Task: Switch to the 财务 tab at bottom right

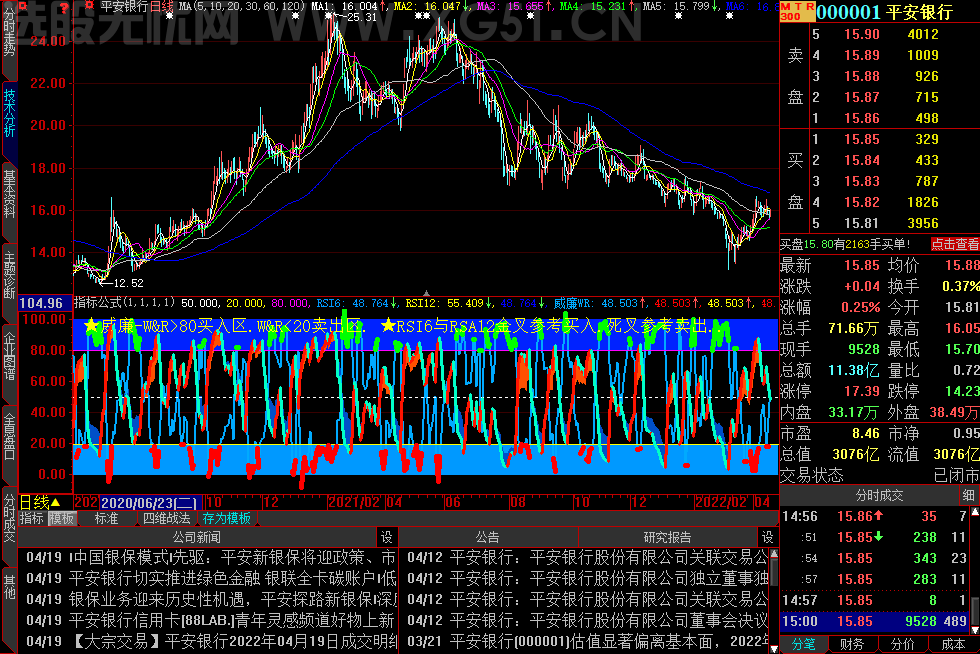Action: tap(852, 644)
